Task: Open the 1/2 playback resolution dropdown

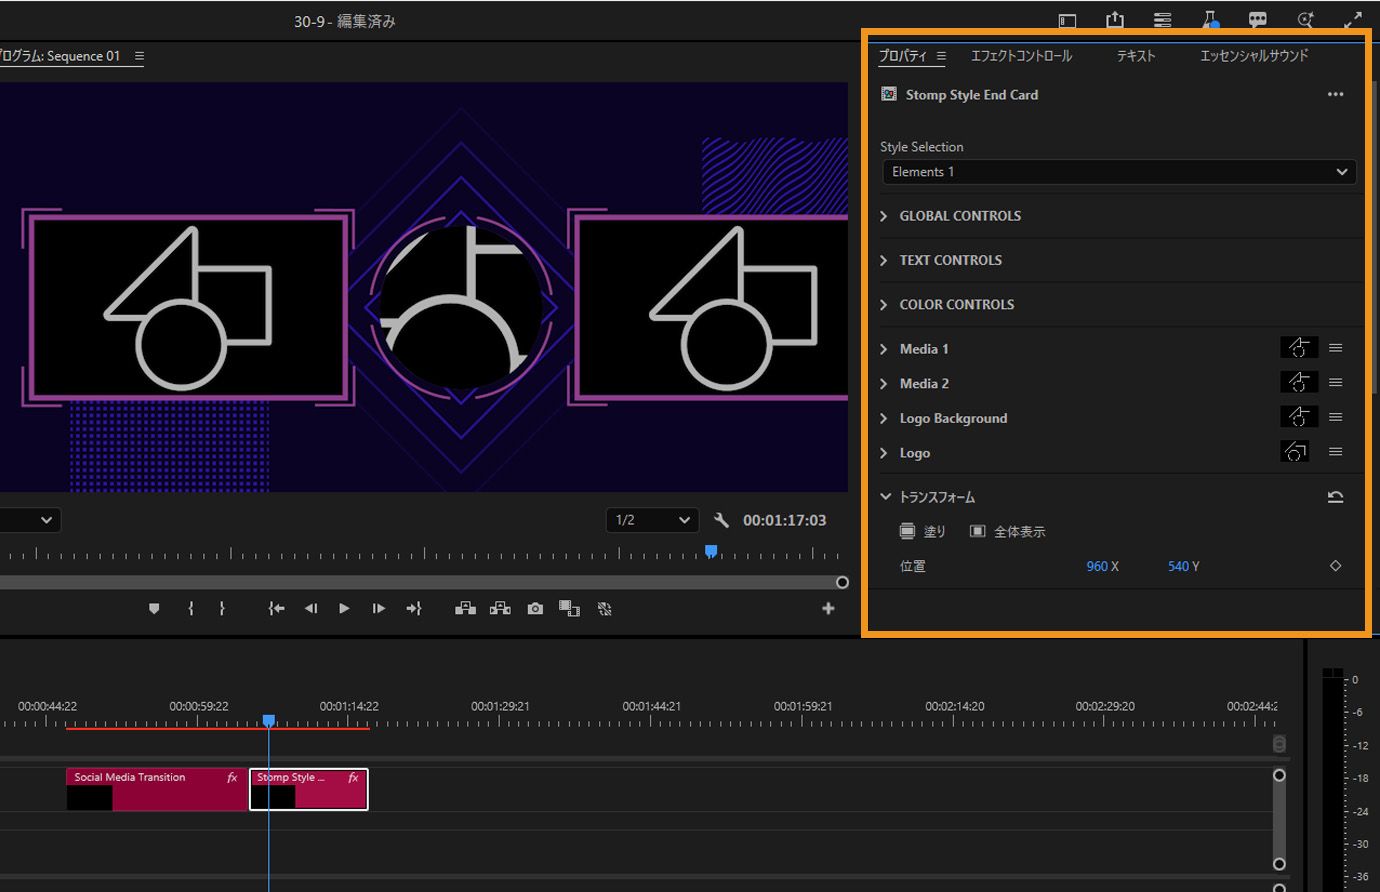Action: [x=652, y=520]
